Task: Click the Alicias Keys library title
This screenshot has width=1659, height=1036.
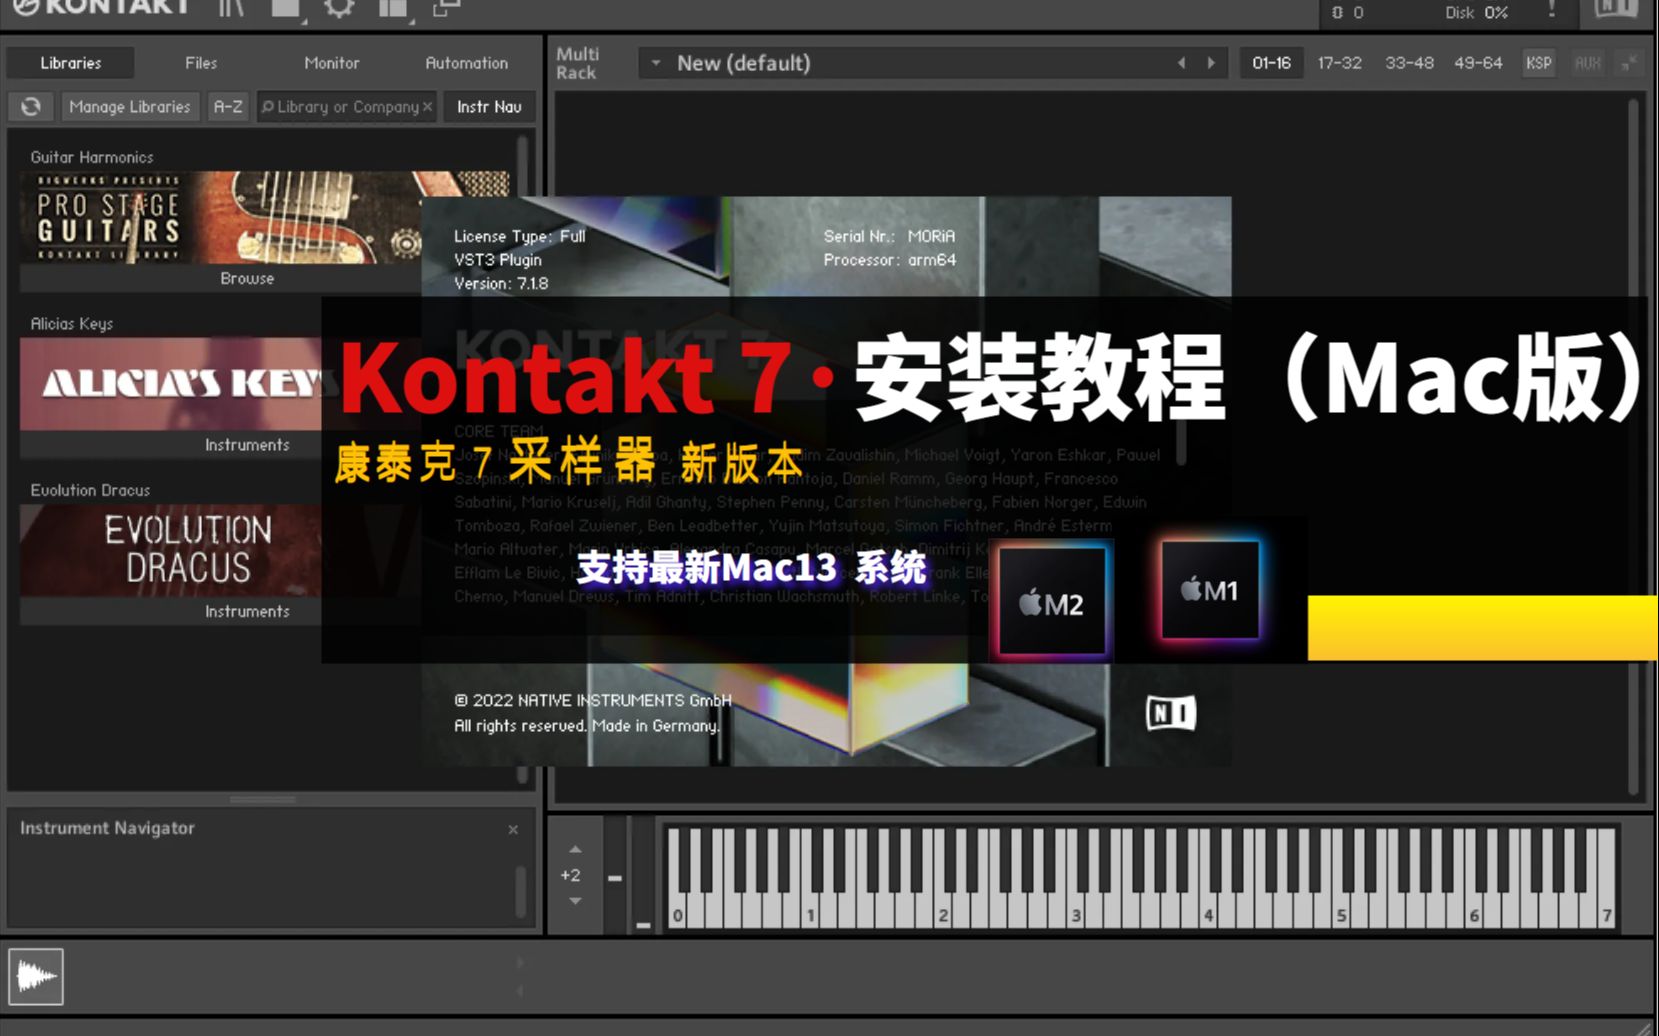Action: click(x=72, y=324)
